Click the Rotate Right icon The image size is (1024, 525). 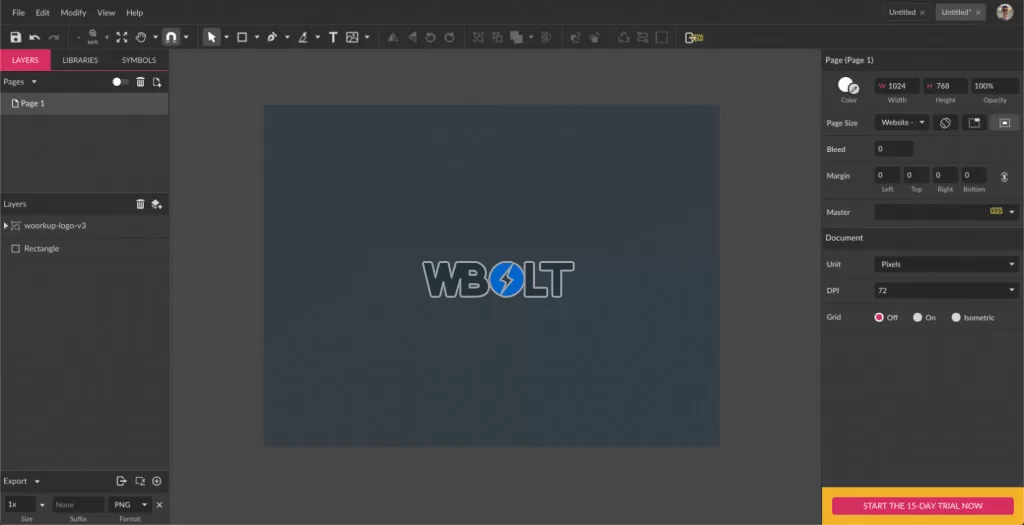449,37
